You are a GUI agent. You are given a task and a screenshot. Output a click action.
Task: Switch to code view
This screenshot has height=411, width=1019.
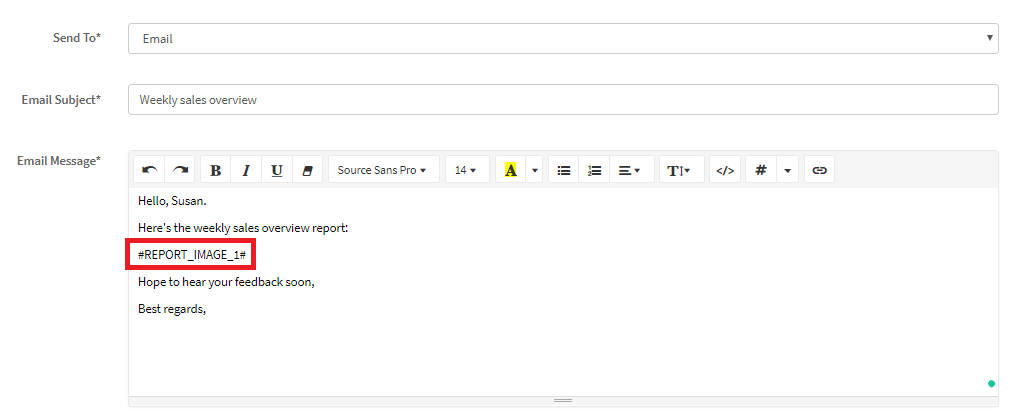726,170
